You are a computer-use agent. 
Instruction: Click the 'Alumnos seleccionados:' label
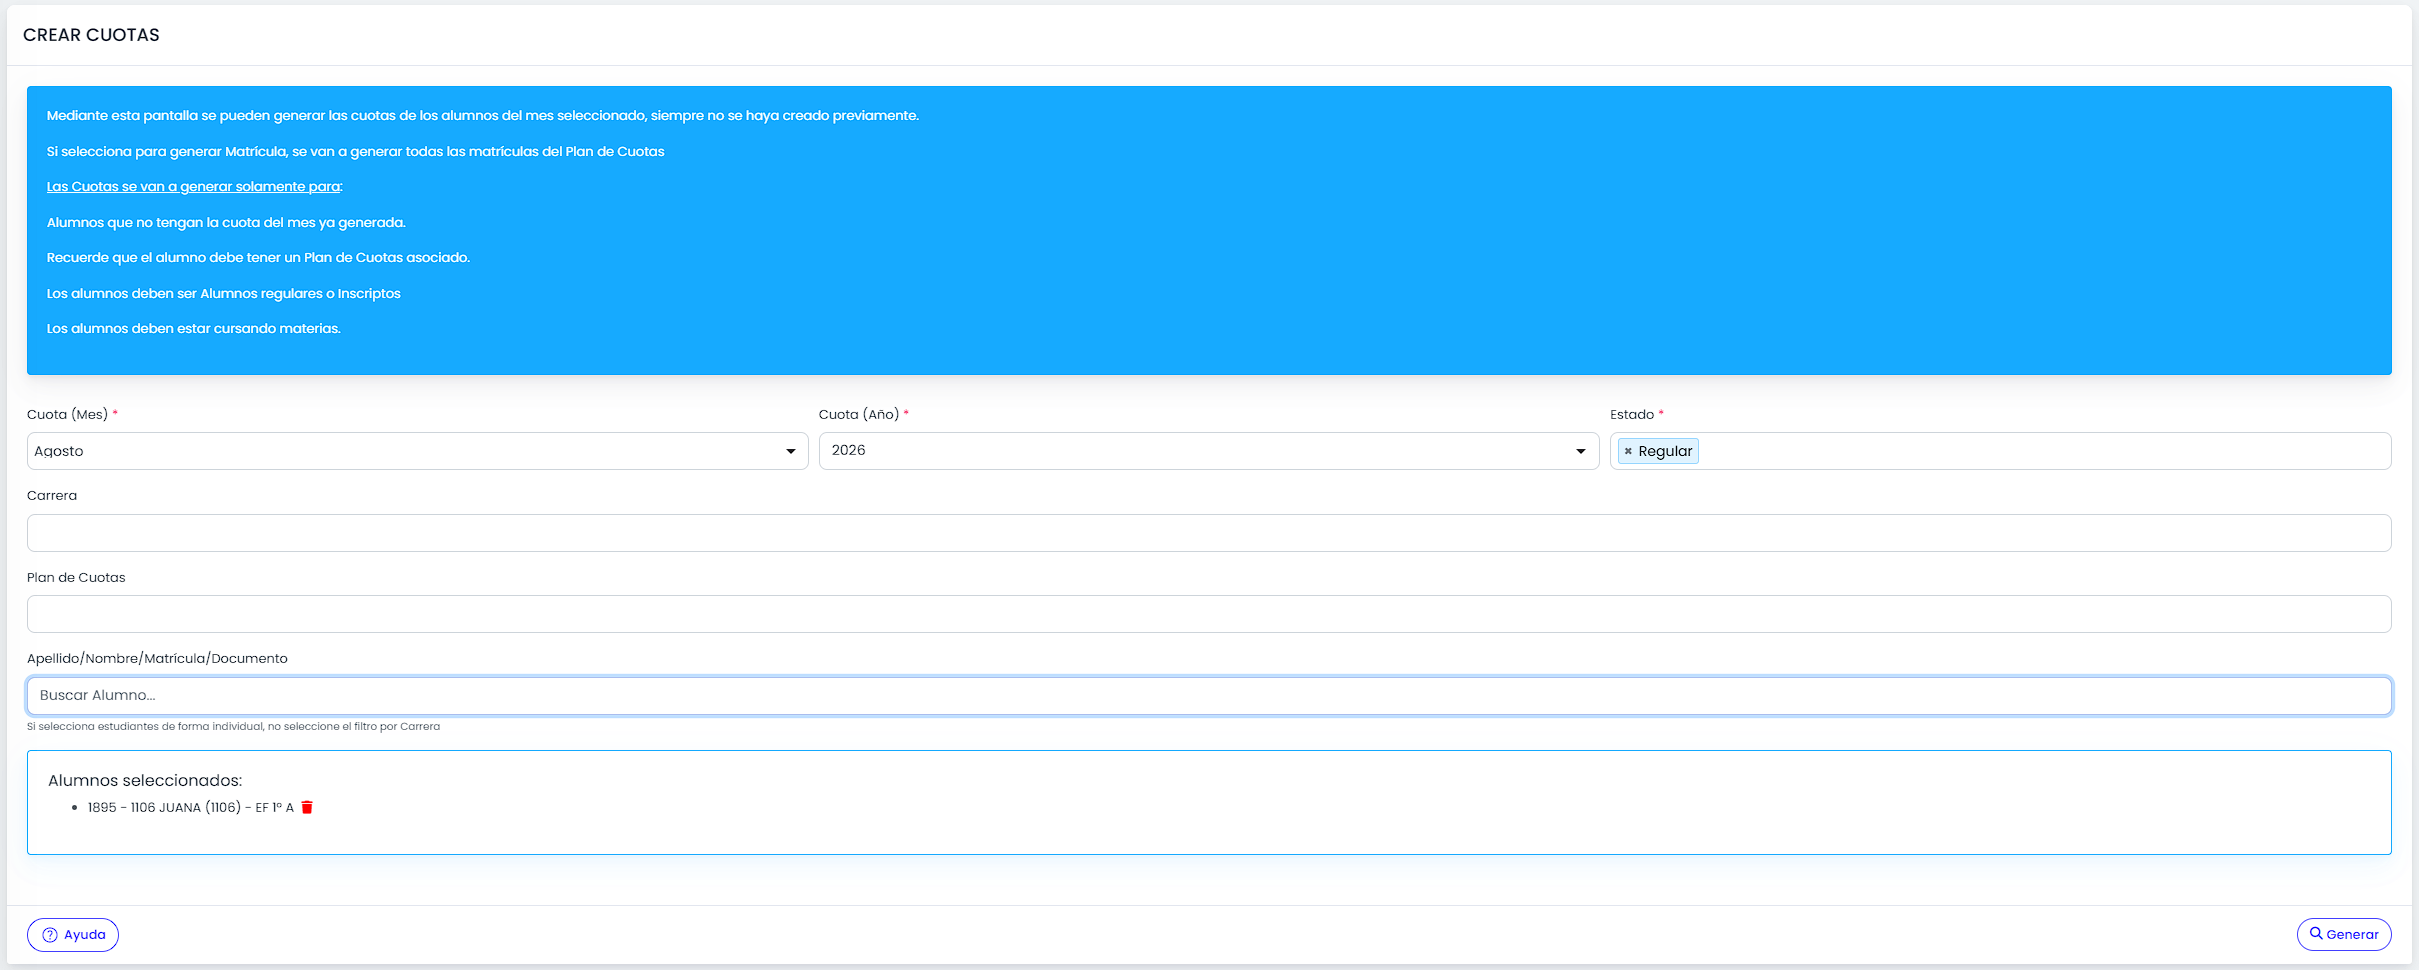(145, 780)
